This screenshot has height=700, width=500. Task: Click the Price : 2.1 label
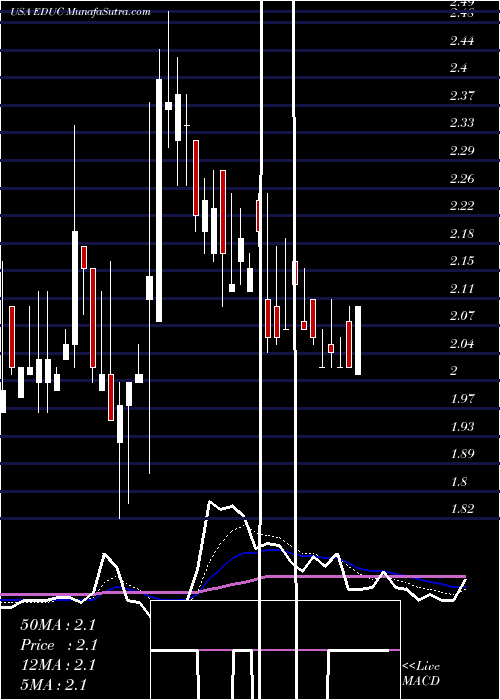pos(59,645)
